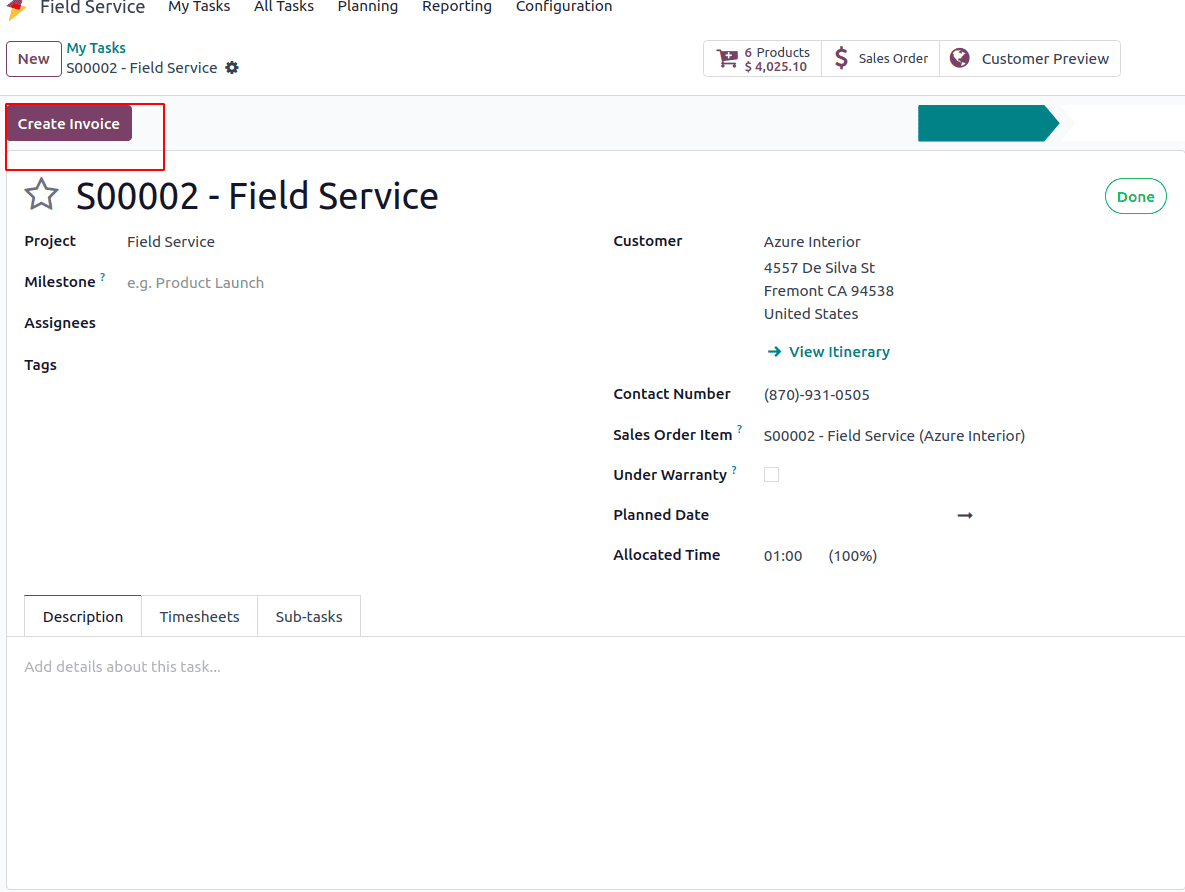Click the Create Invoice button
1185x892 pixels.
coord(69,124)
